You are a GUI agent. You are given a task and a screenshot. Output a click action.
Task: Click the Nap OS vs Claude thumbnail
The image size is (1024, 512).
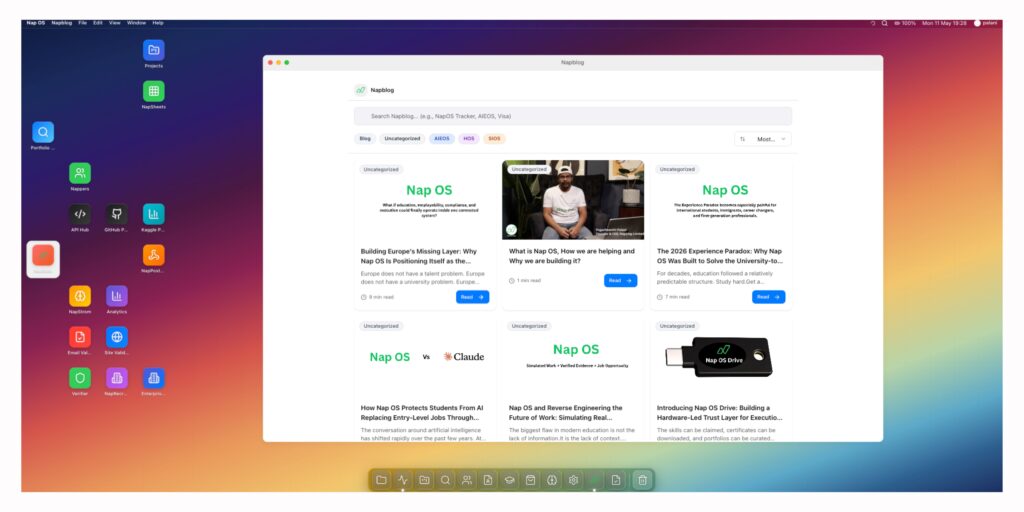[x=425, y=357]
